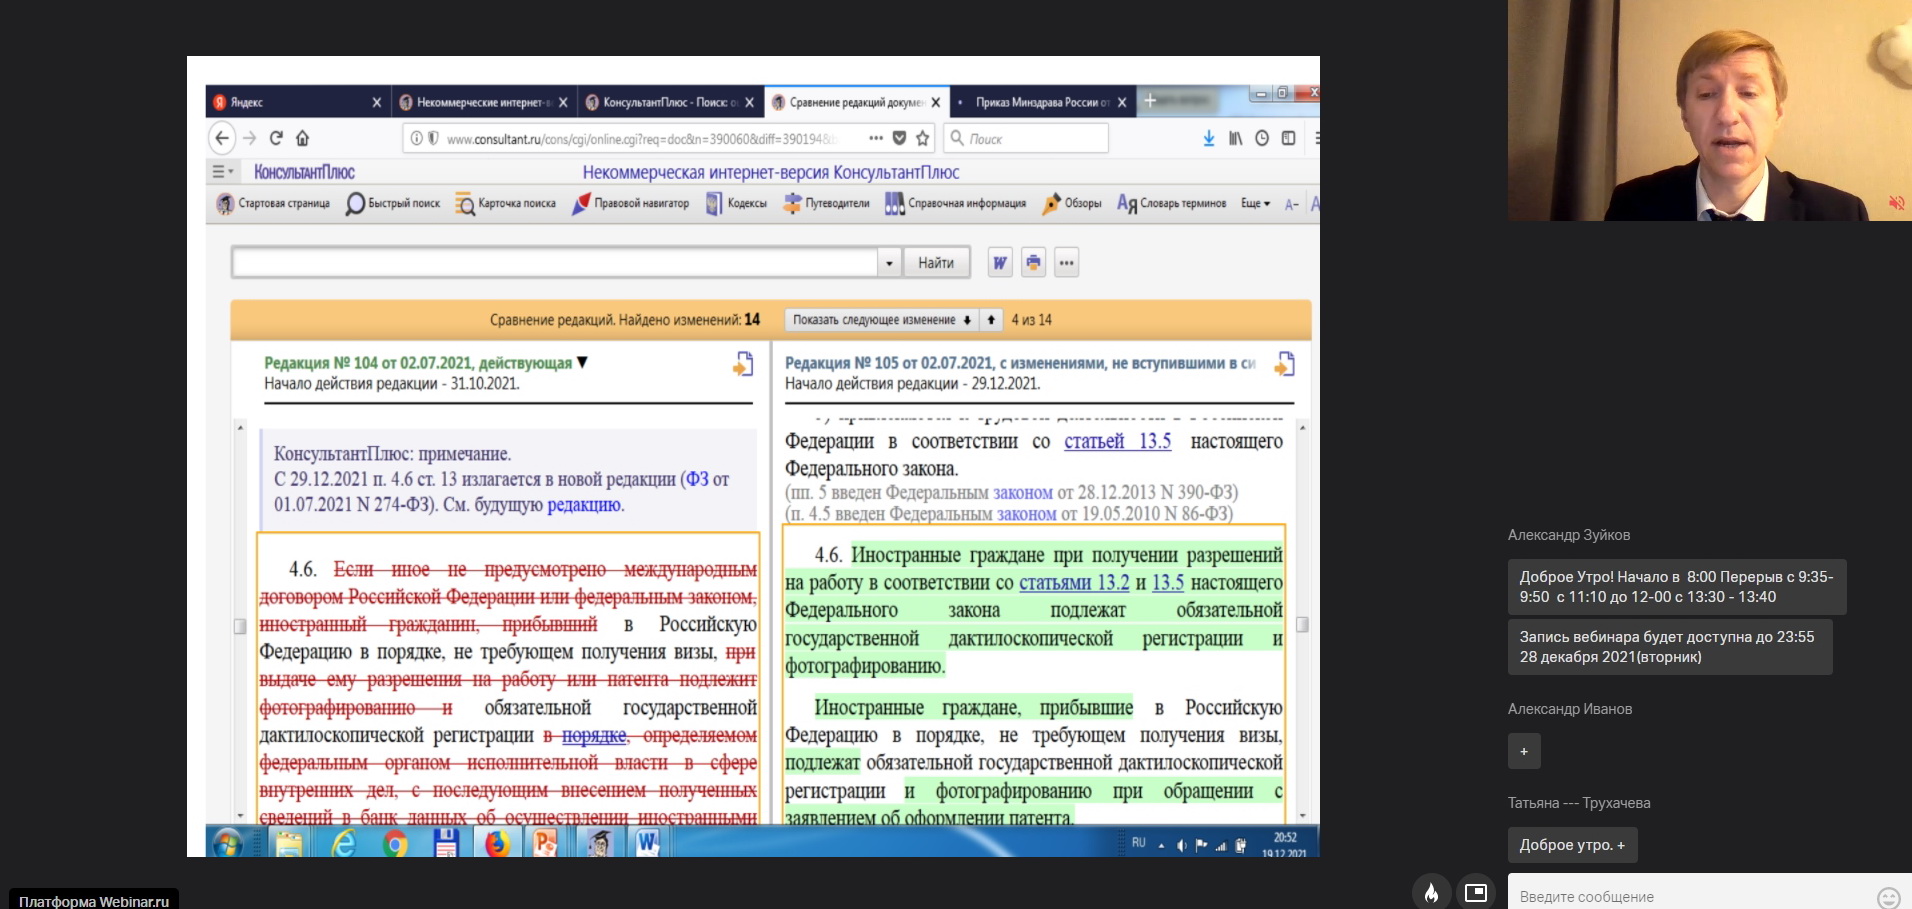
Task: Open the ConsultantPlus hamburger menu
Action: [221, 172]
